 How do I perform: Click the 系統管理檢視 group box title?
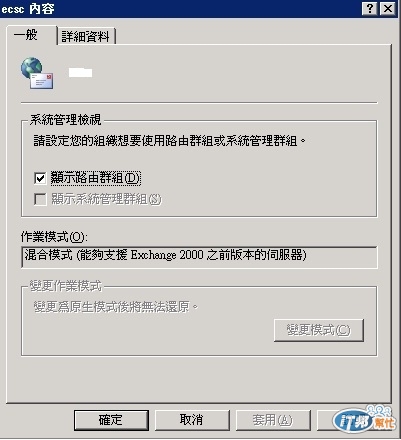pyautogui.click(x=65, y=120)
